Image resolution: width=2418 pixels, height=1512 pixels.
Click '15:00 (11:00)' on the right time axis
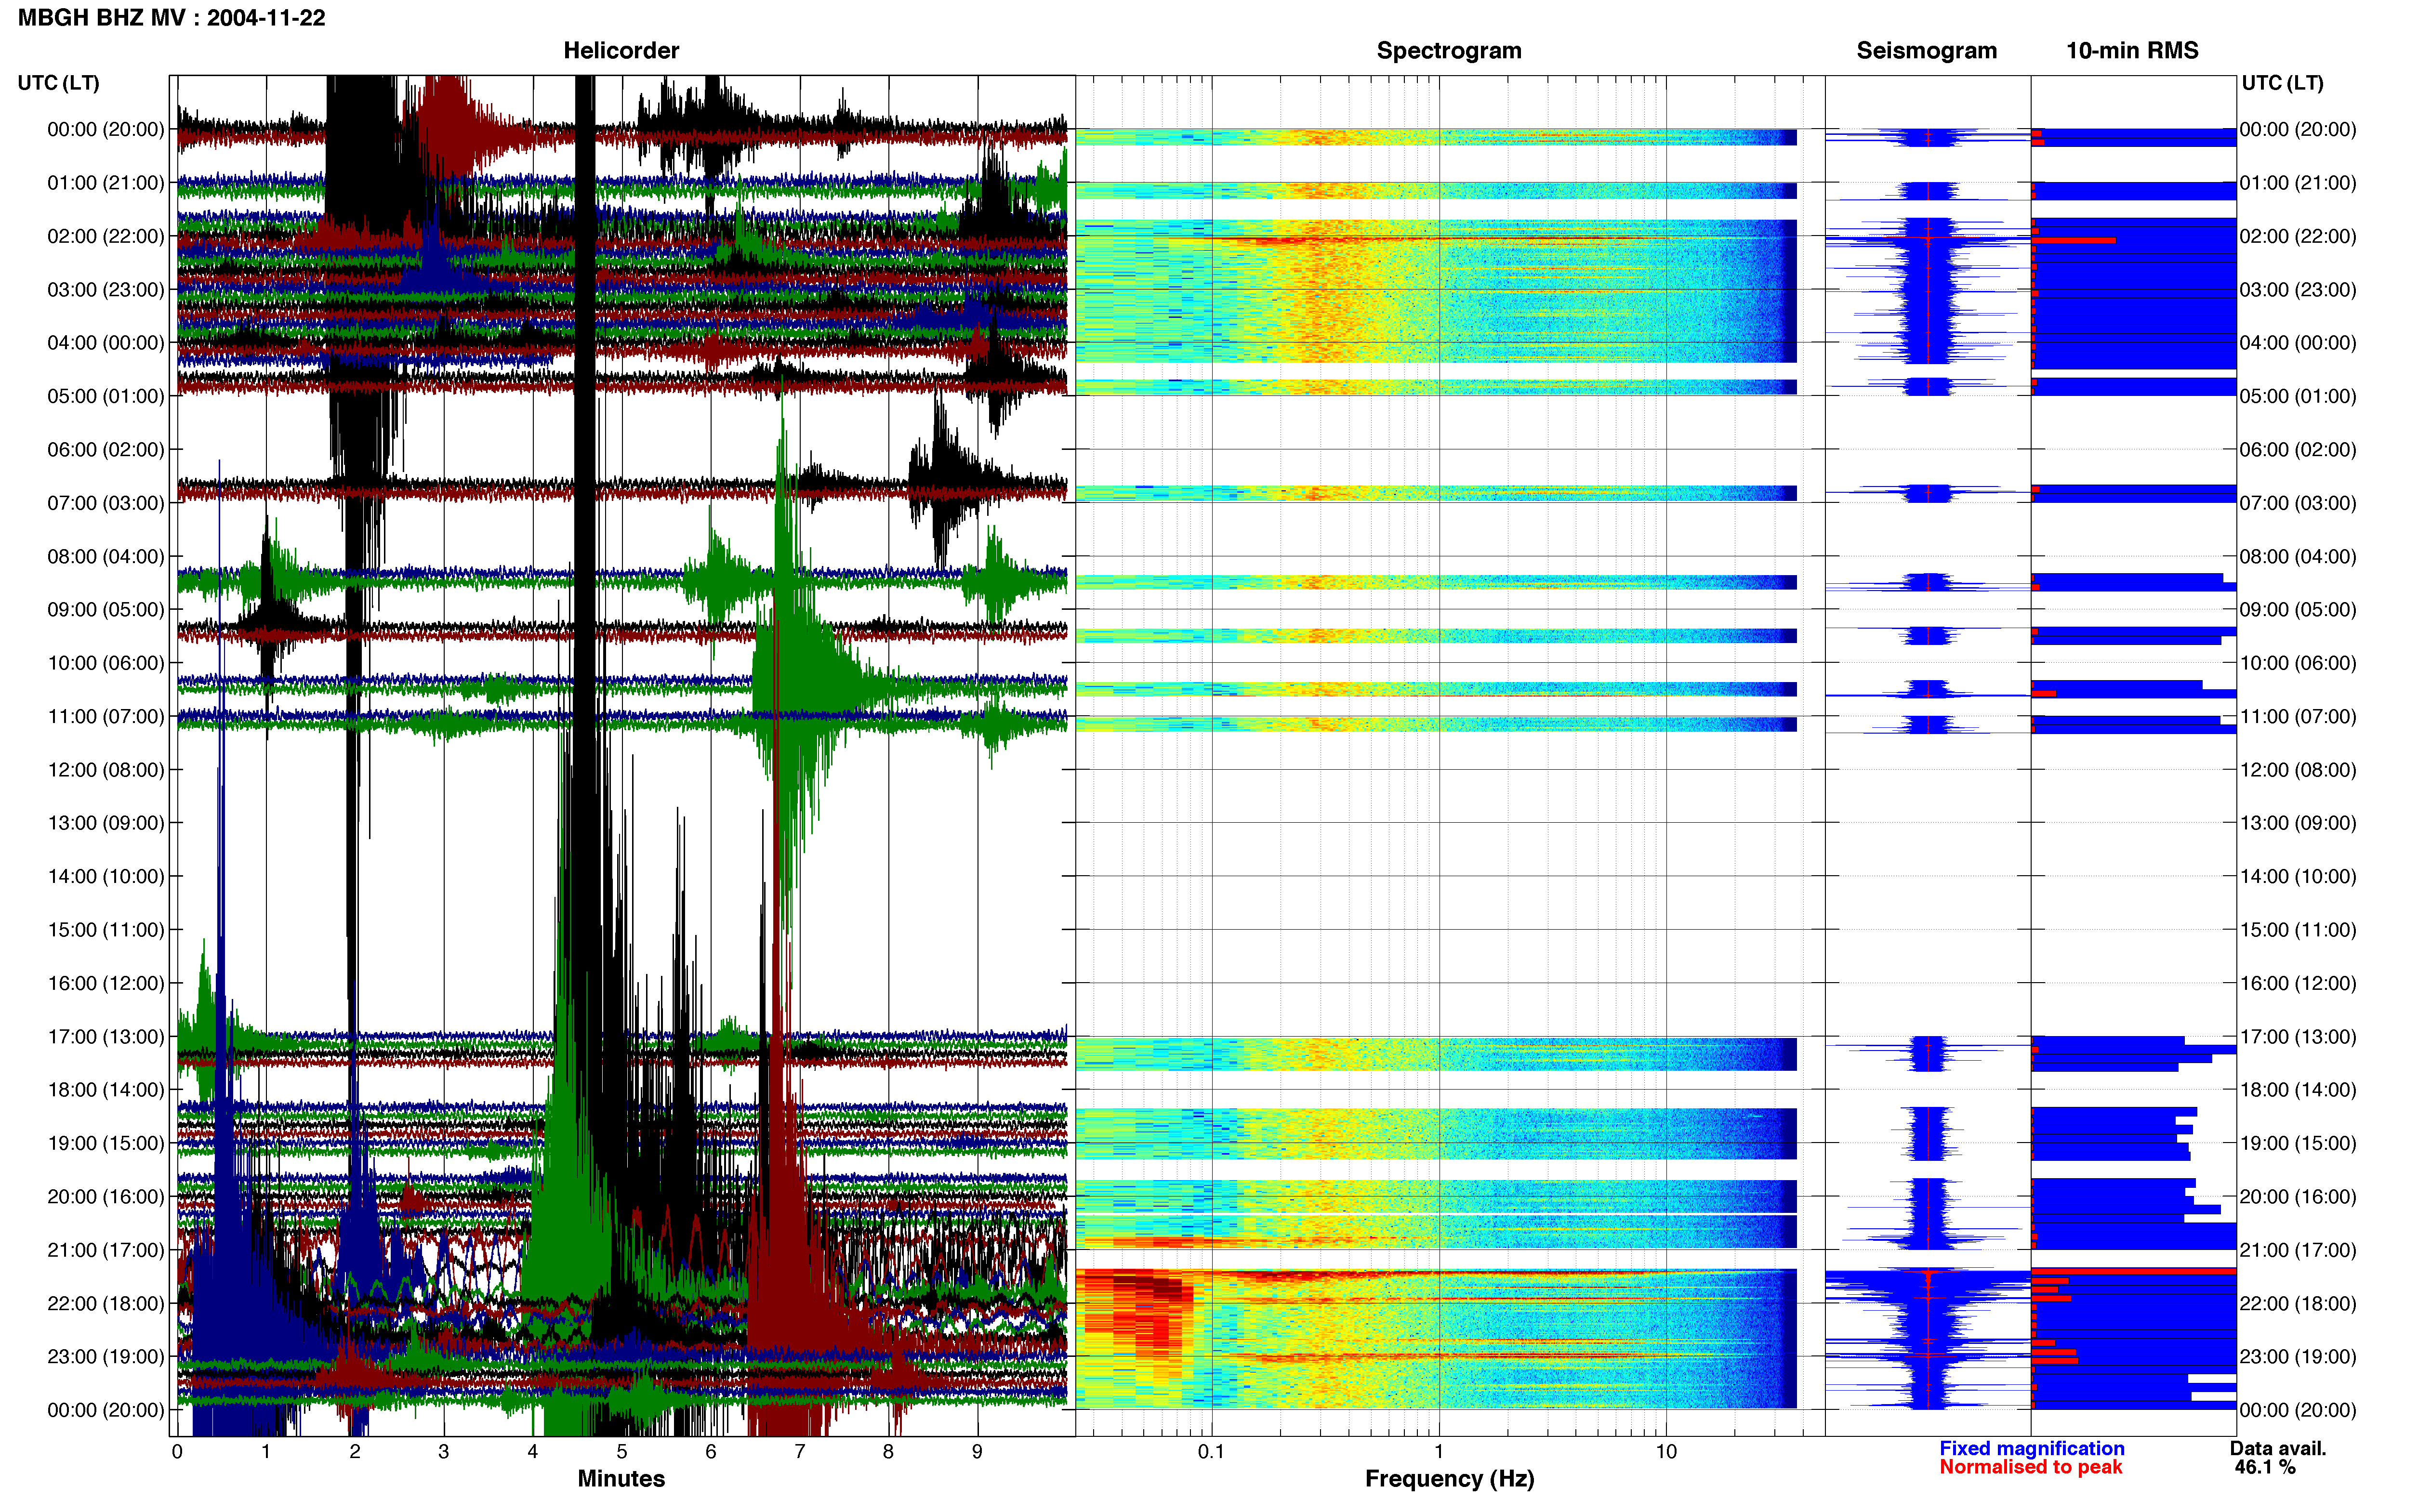click(2297, 930)
